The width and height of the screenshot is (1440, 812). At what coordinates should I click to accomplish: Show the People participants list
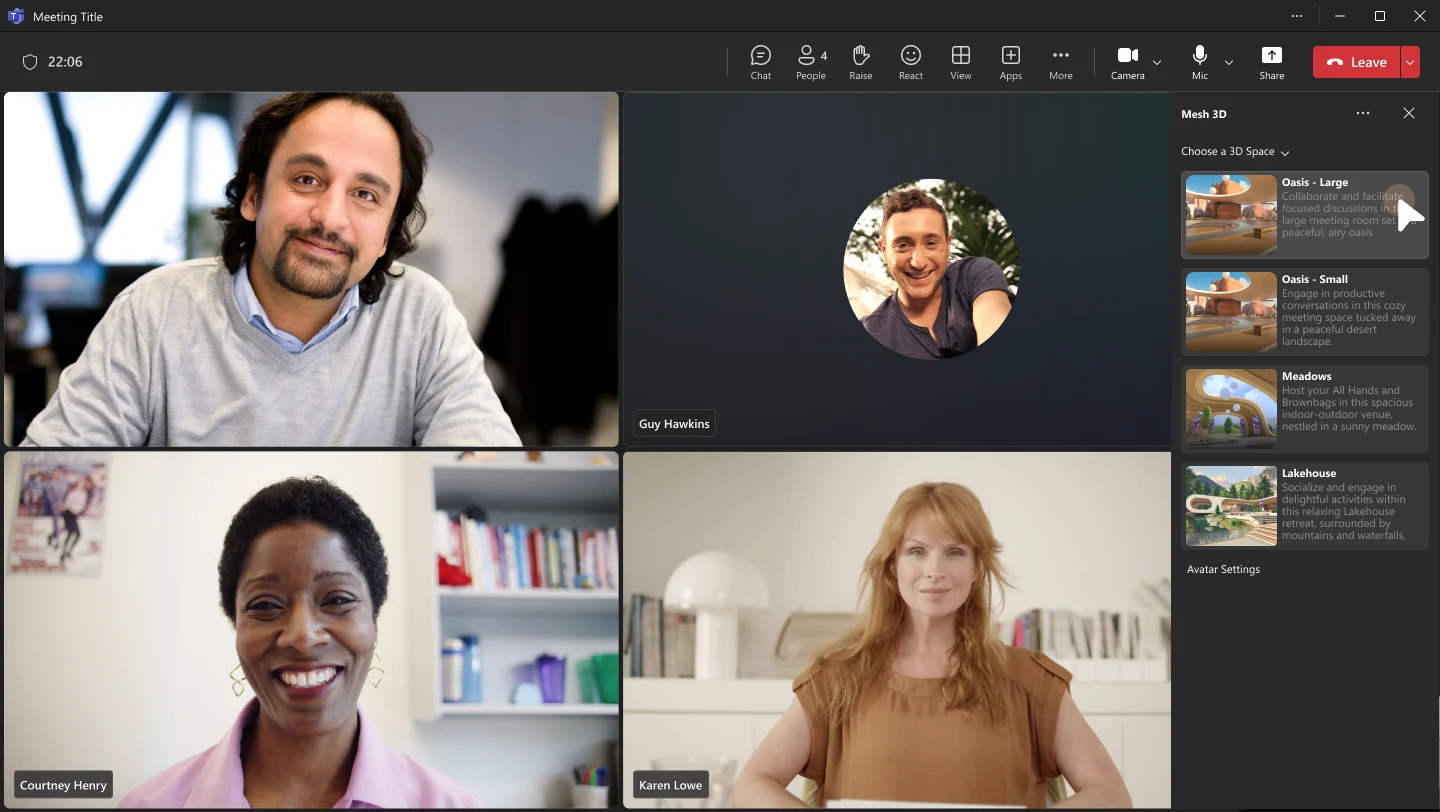[x=811, y=62]
